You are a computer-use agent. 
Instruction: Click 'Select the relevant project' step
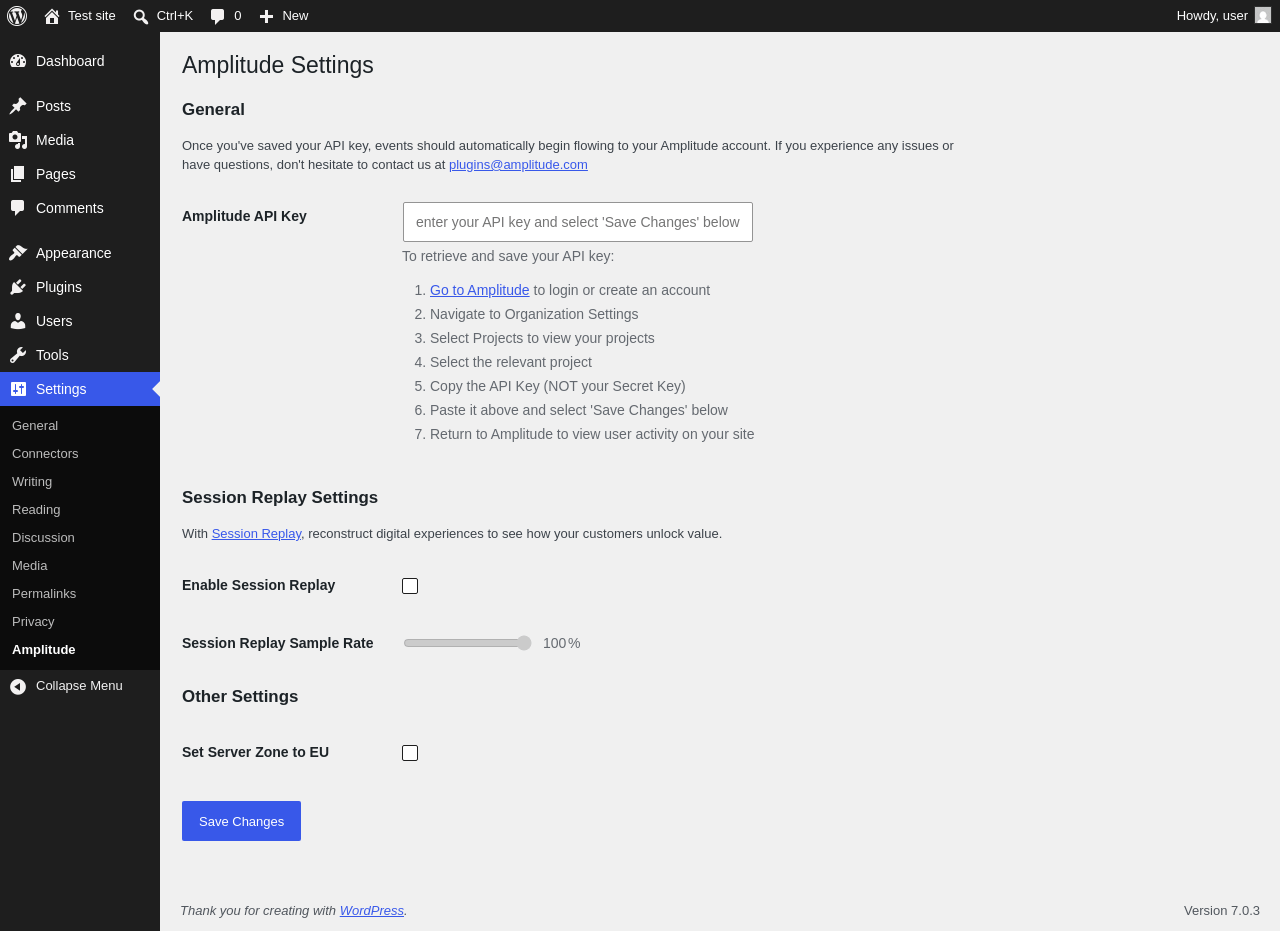(x=511, y=362)
